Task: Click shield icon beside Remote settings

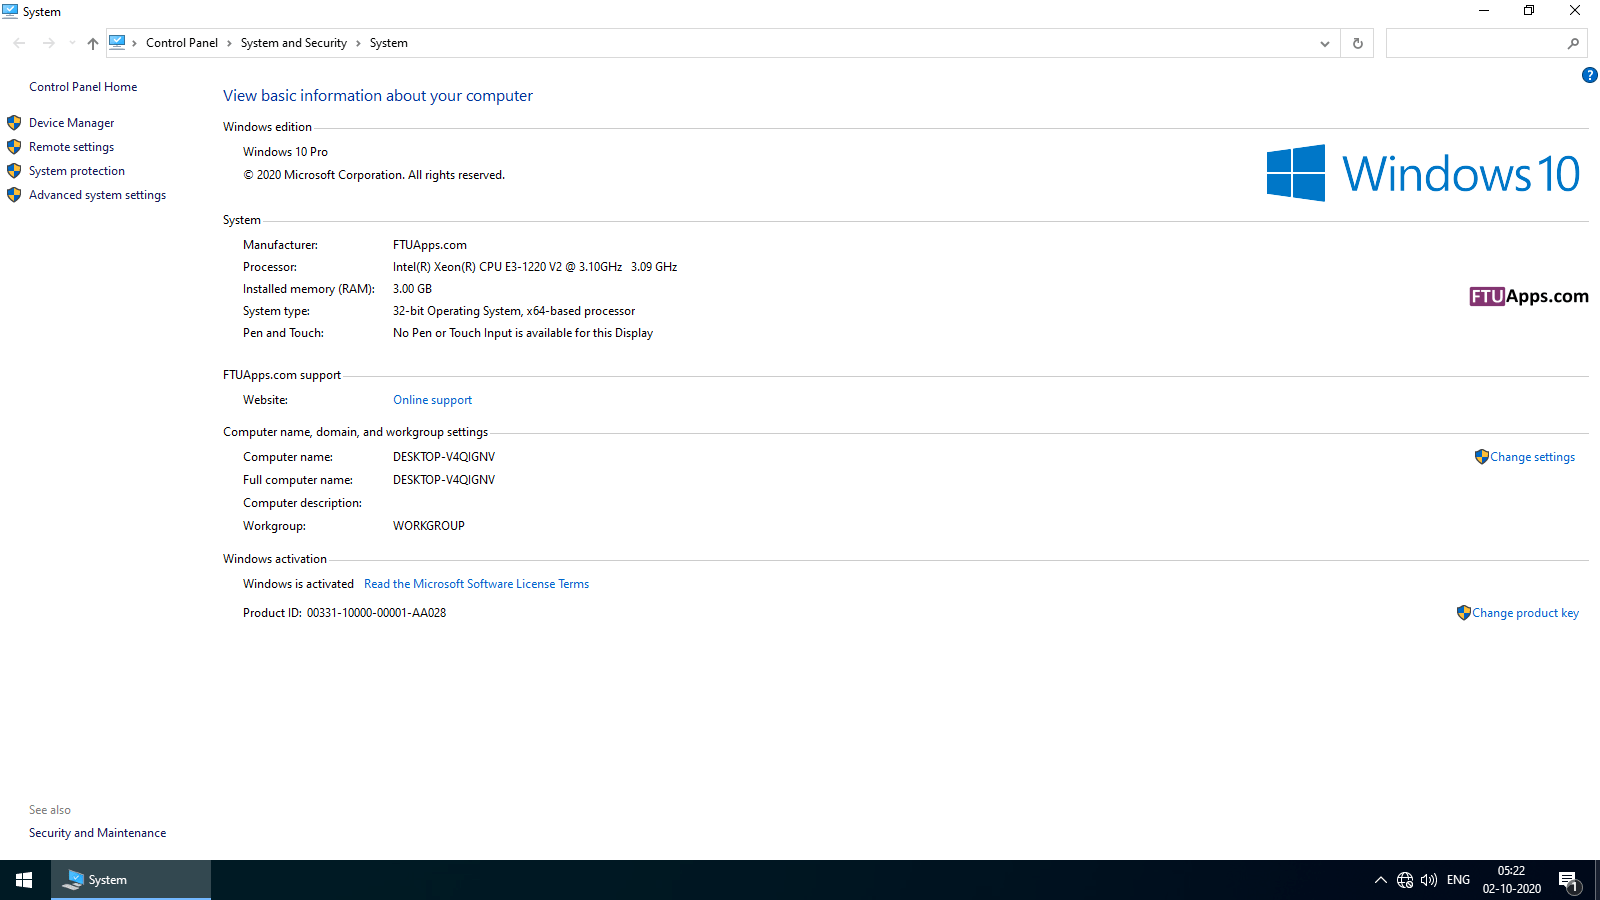Action: 14,147
